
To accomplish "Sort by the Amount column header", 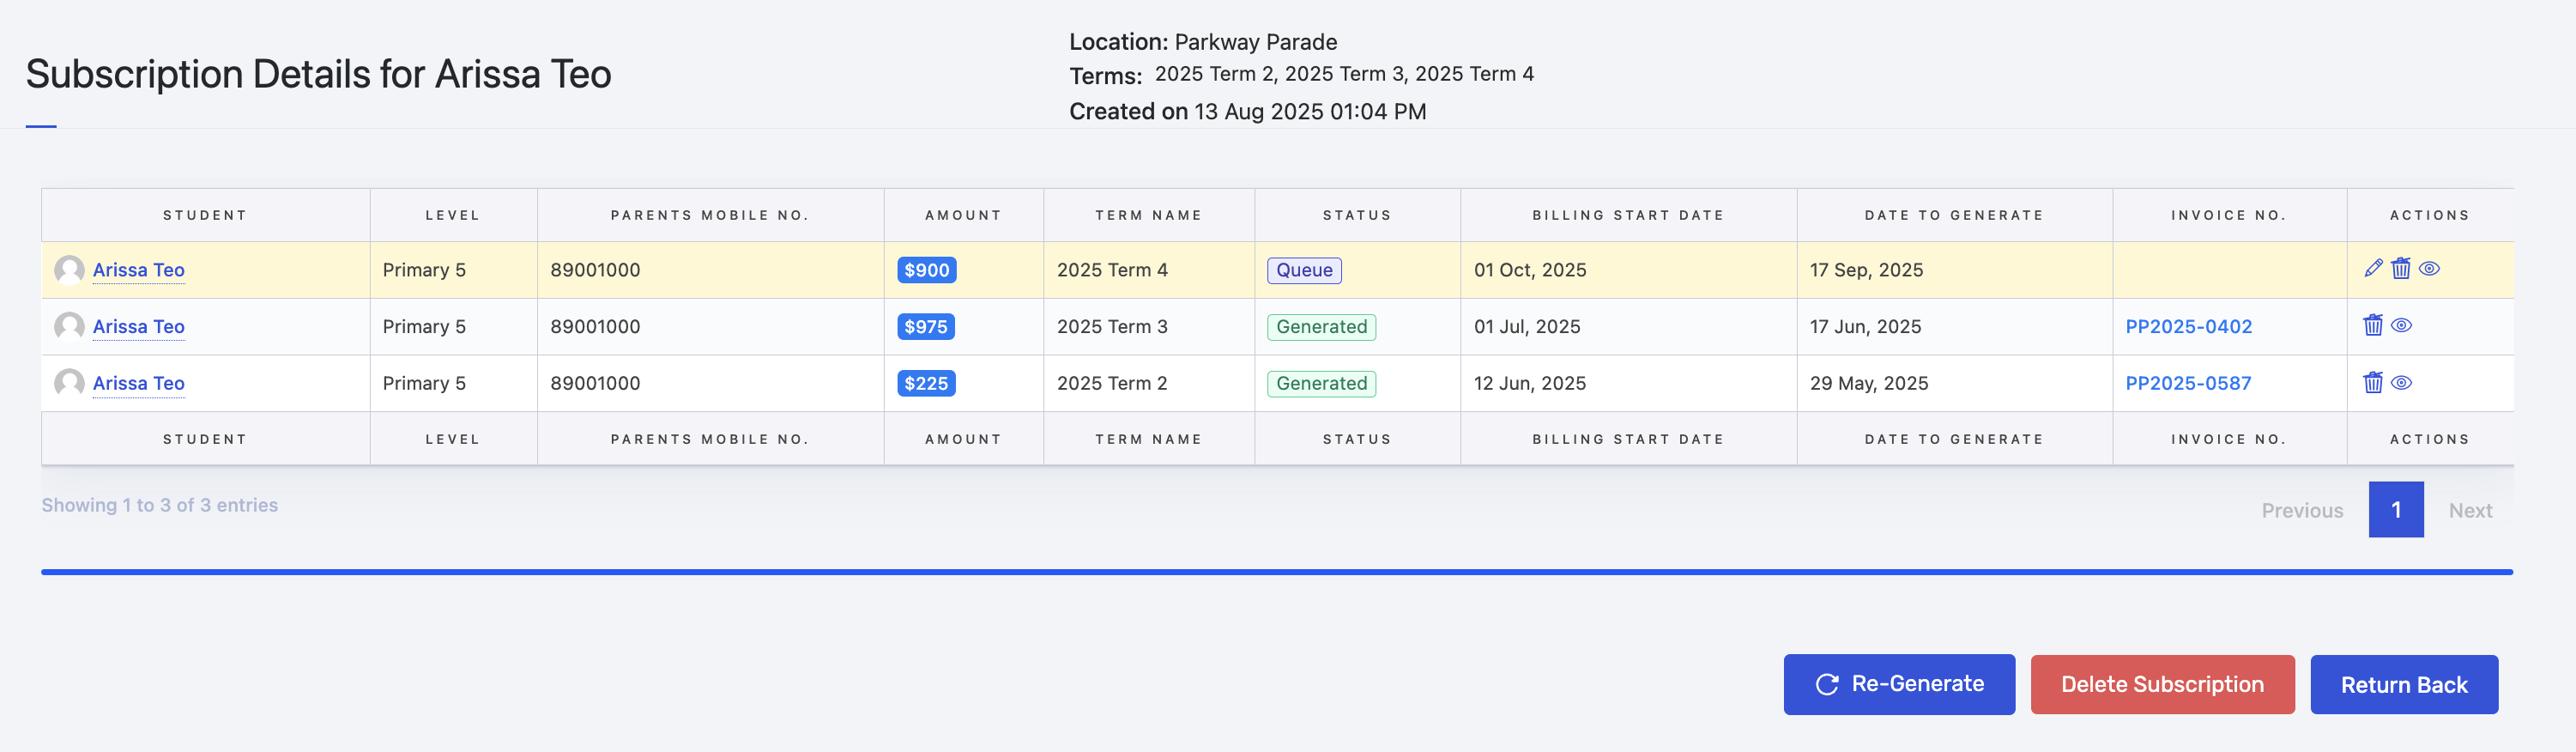I will click(962, 215).
